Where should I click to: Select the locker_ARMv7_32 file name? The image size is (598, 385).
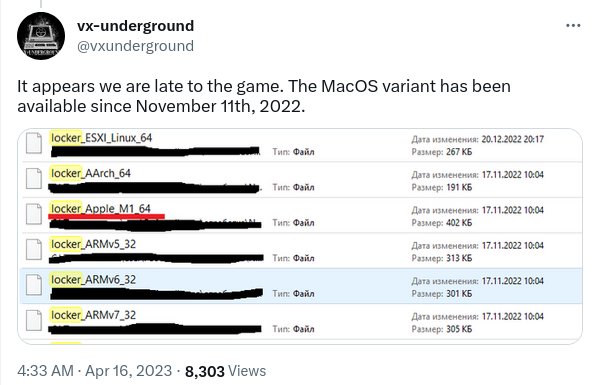click(x=93, y=315)
